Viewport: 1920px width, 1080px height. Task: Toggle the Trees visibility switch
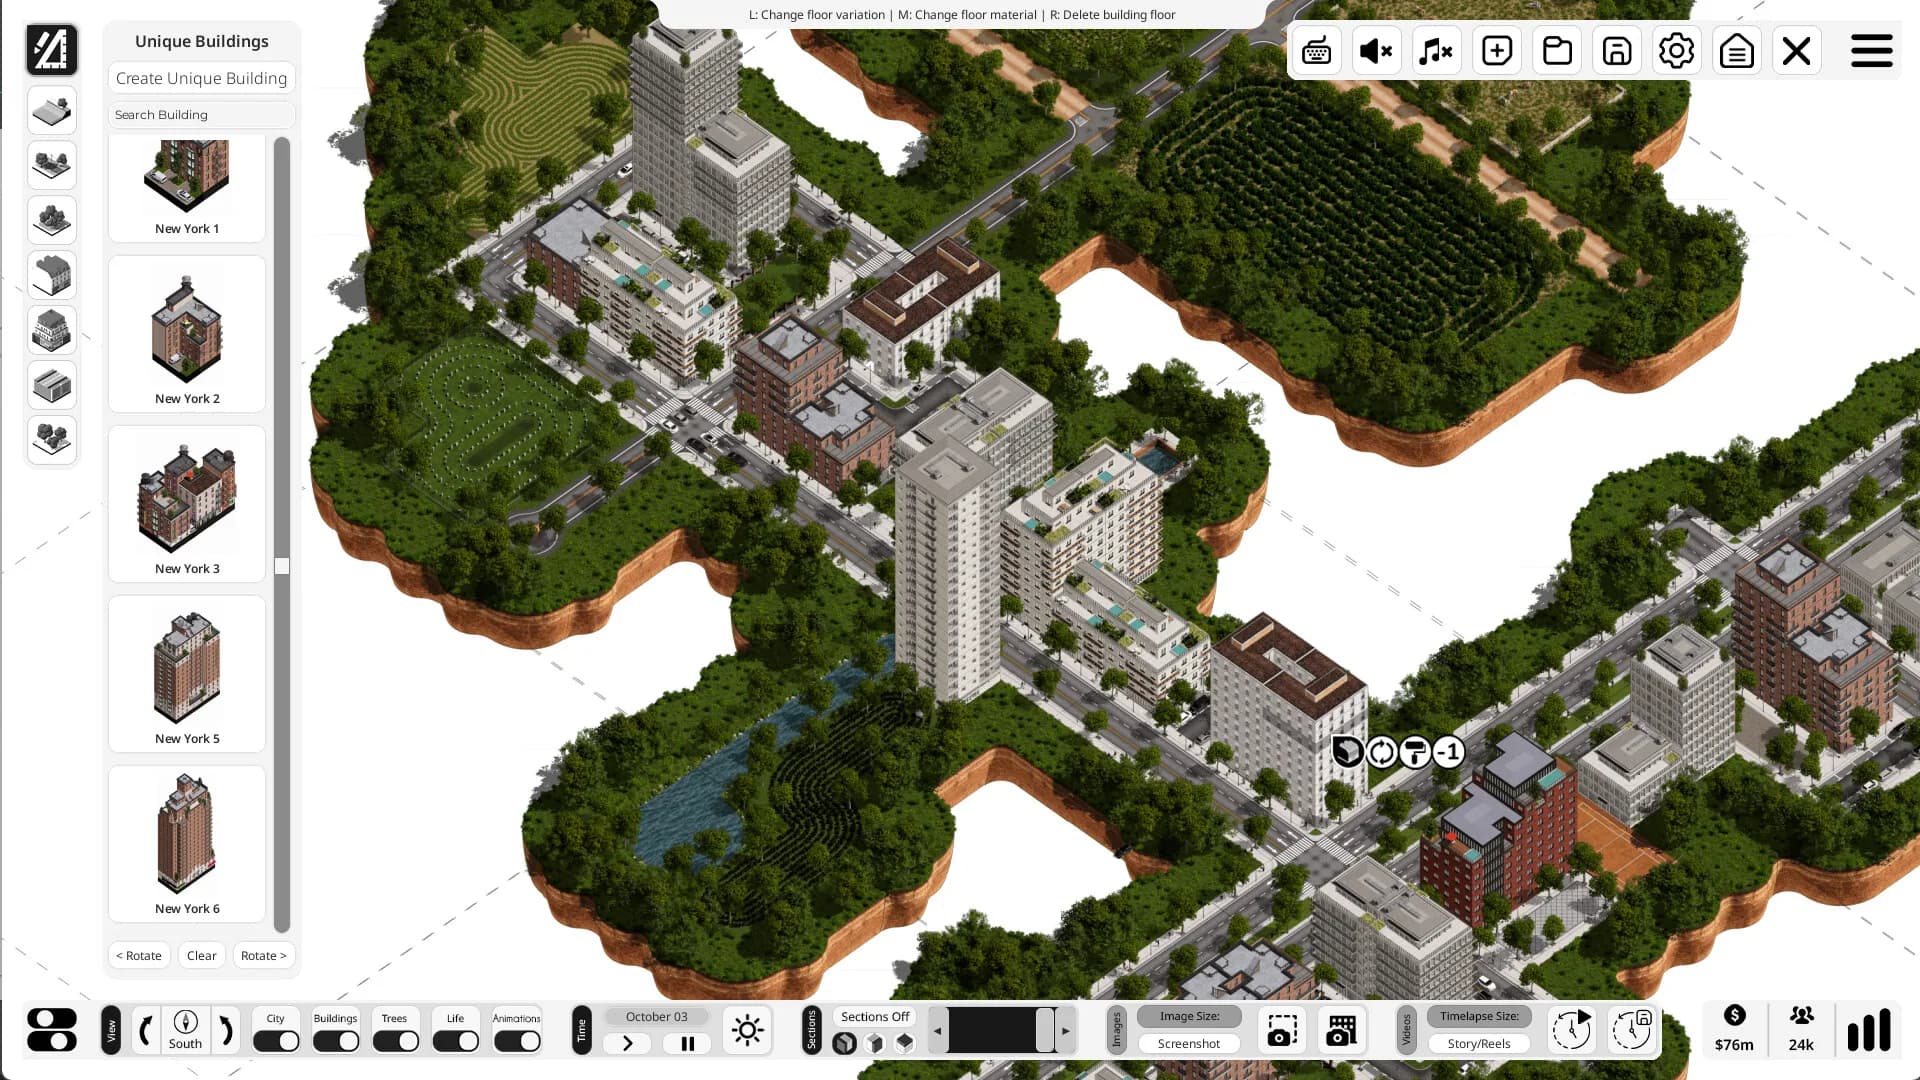point(395,1041)
